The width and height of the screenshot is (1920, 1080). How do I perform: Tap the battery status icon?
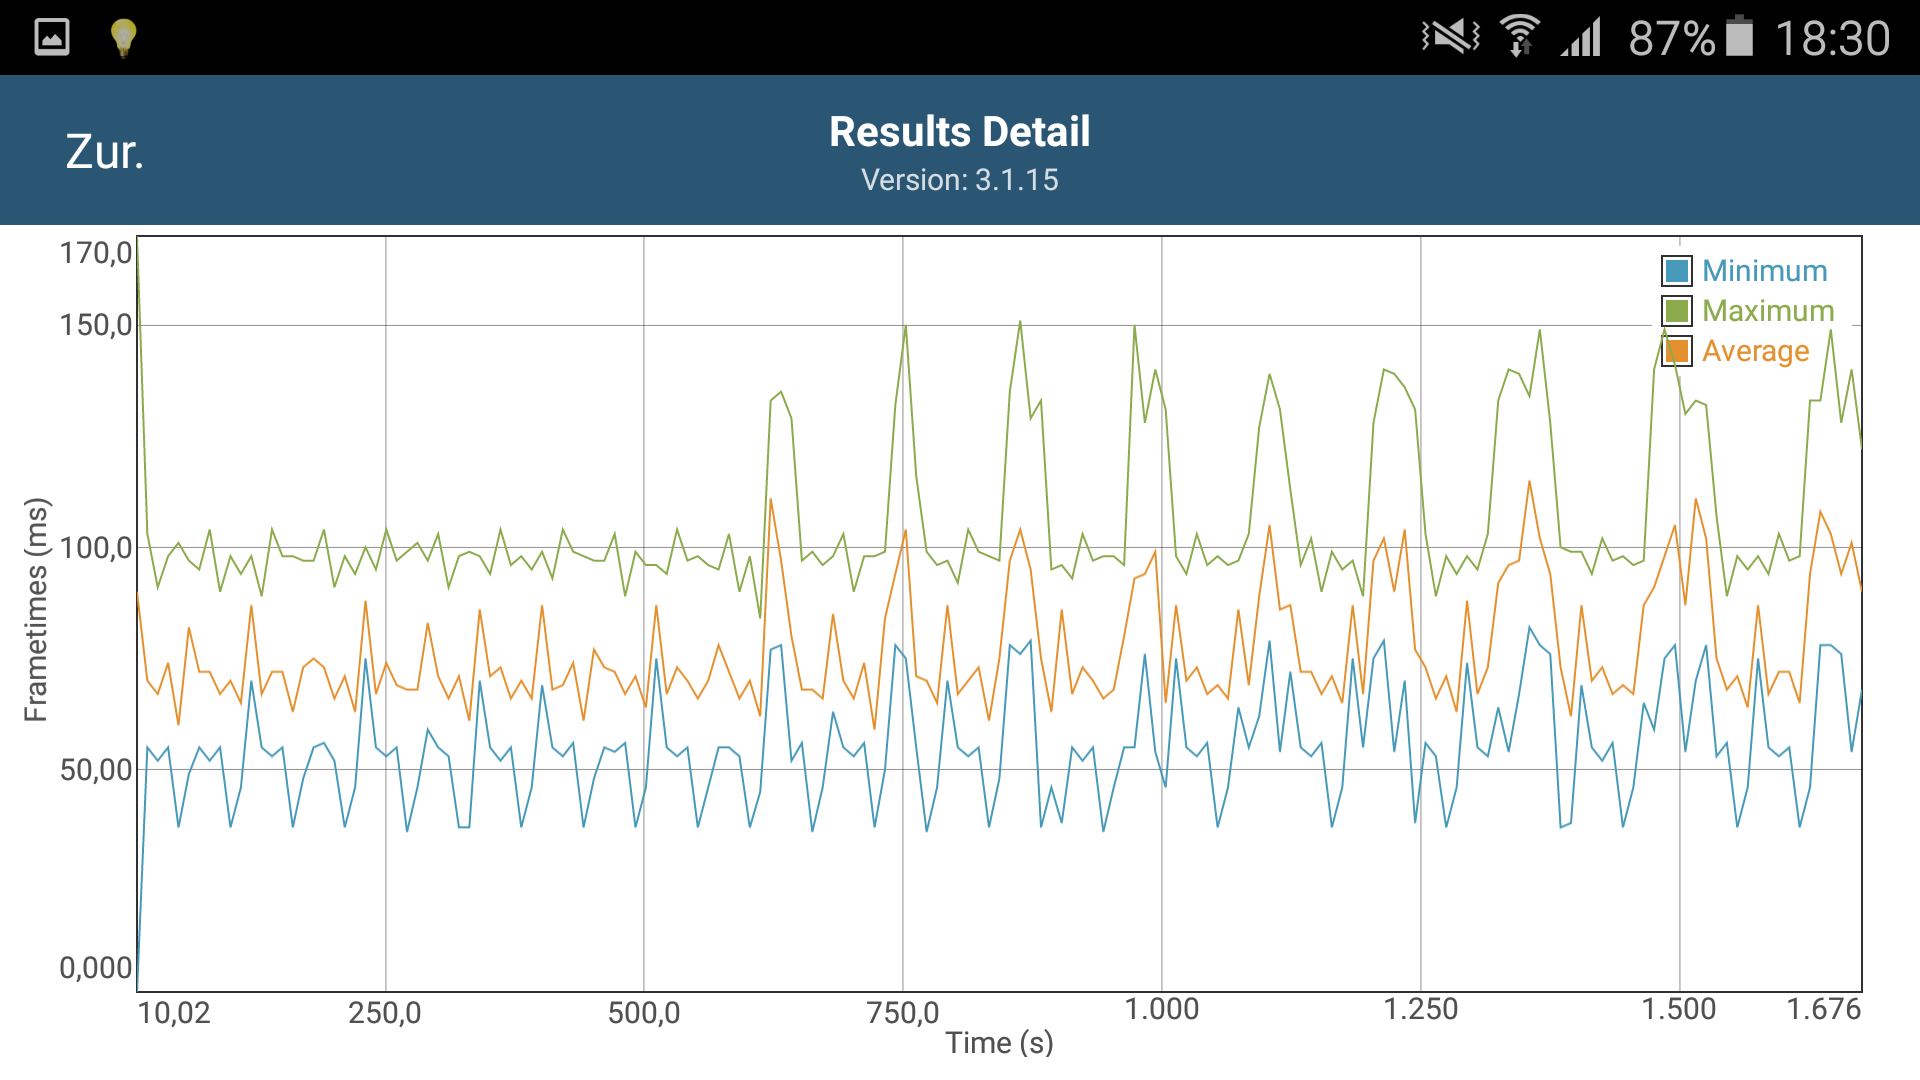coord(1740,38)
